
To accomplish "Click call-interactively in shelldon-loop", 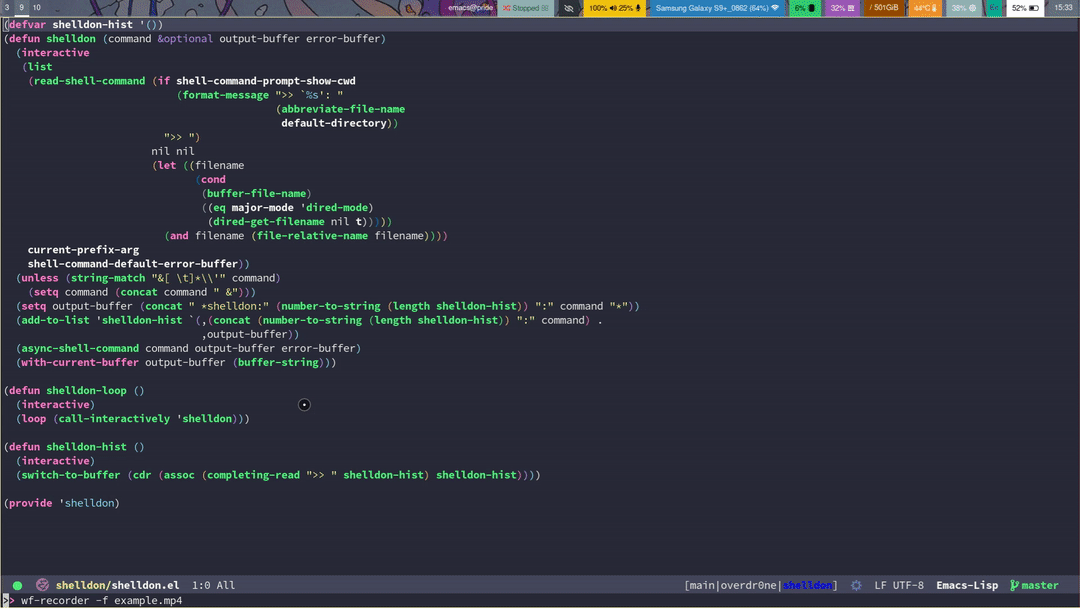I will [114, 419].
